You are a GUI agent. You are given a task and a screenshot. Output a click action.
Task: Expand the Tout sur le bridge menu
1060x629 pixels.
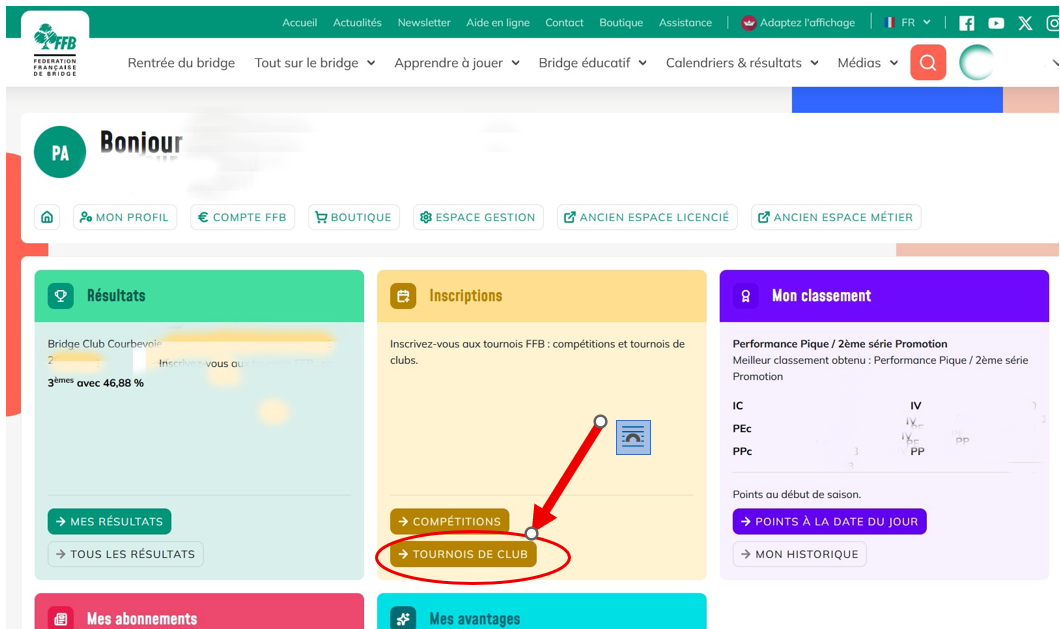click(314, 63)
